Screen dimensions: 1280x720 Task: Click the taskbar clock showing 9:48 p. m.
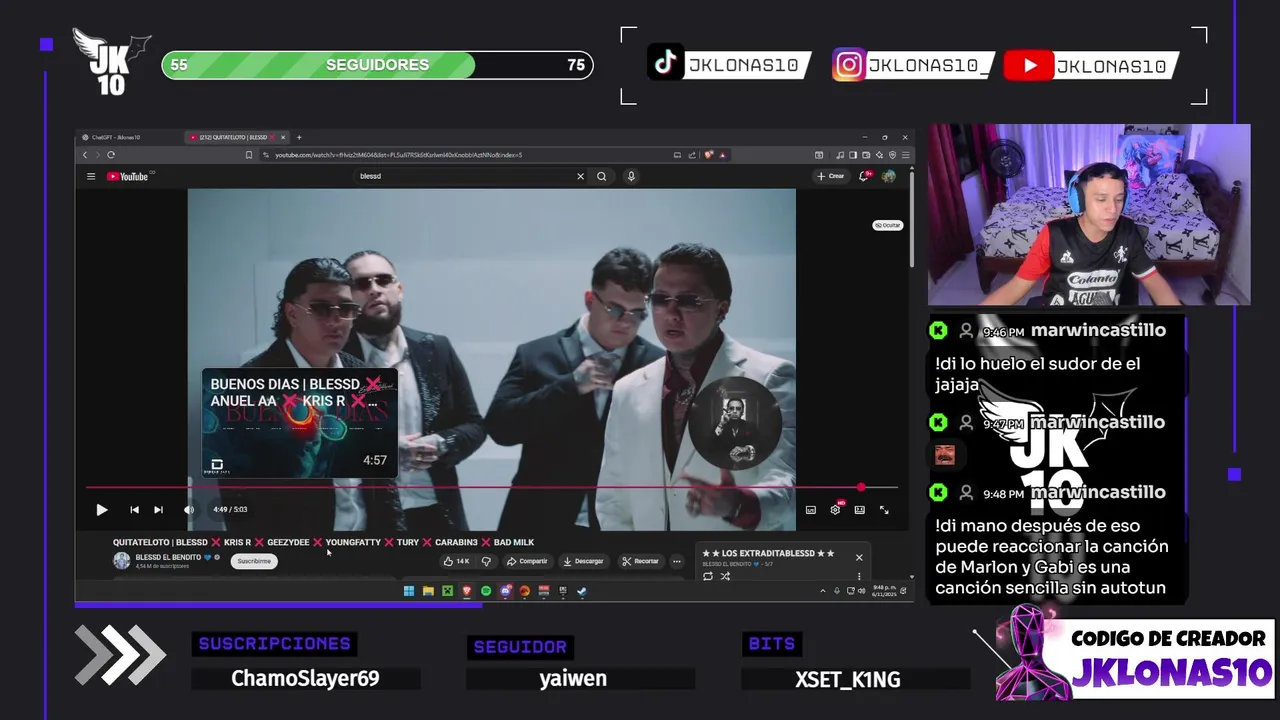click(x=884, y=591)
